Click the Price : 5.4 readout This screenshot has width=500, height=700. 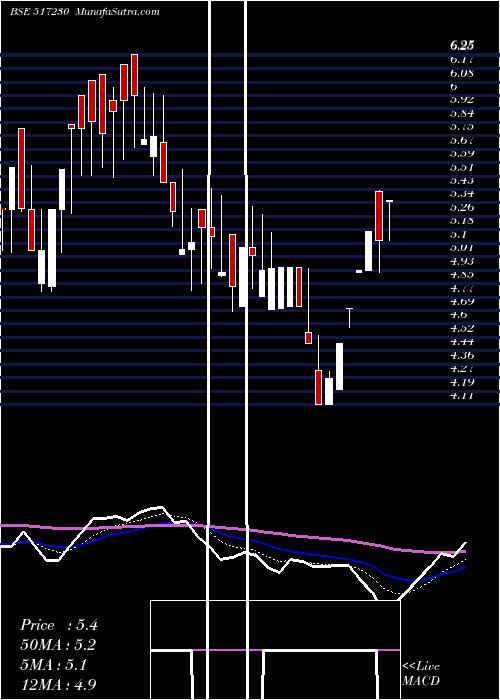coord(59,625)
